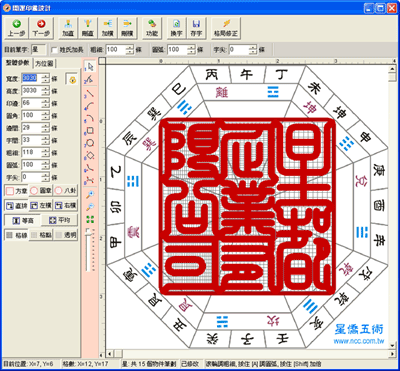The height and width of the screenshot is (371, 400).
Task: Switch to the 方位圖 tab
Action: coord(45,64)
